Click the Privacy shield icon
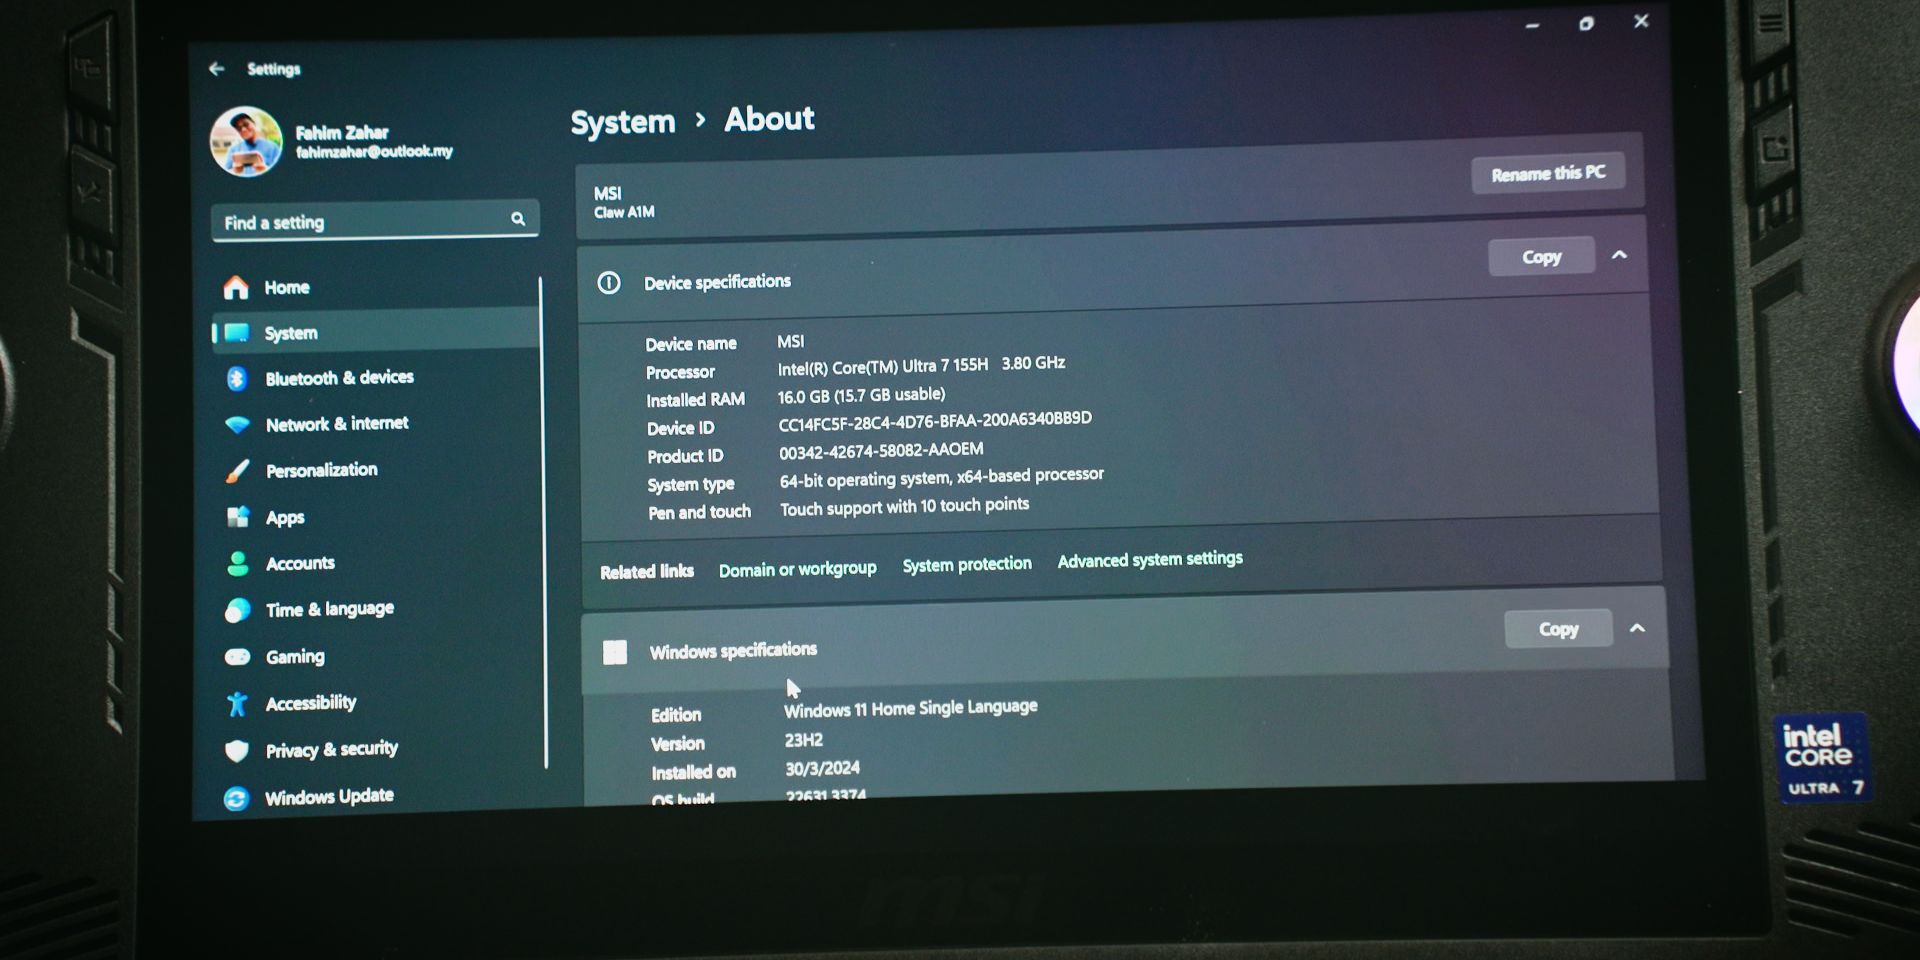This screenshot has height=960, width=1920. 237,751
